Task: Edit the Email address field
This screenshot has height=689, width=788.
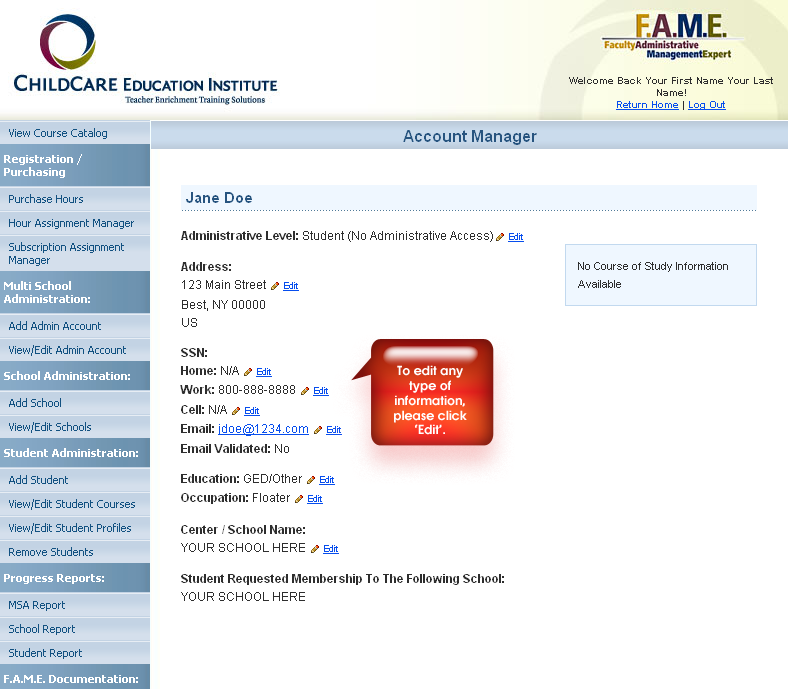Action: (334, 430)
